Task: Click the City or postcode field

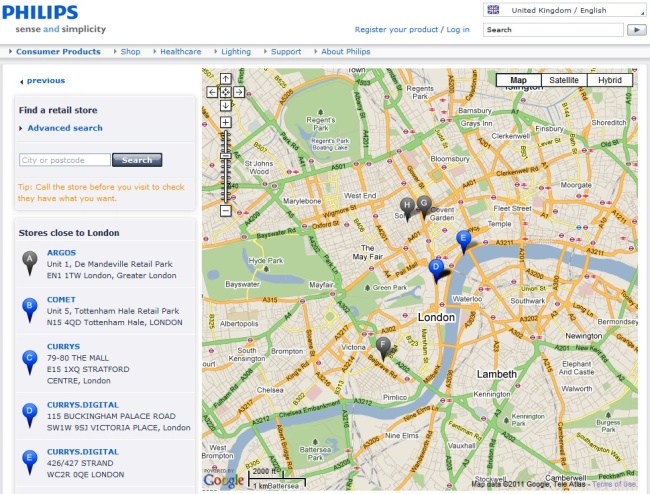Action: (65, 160)
